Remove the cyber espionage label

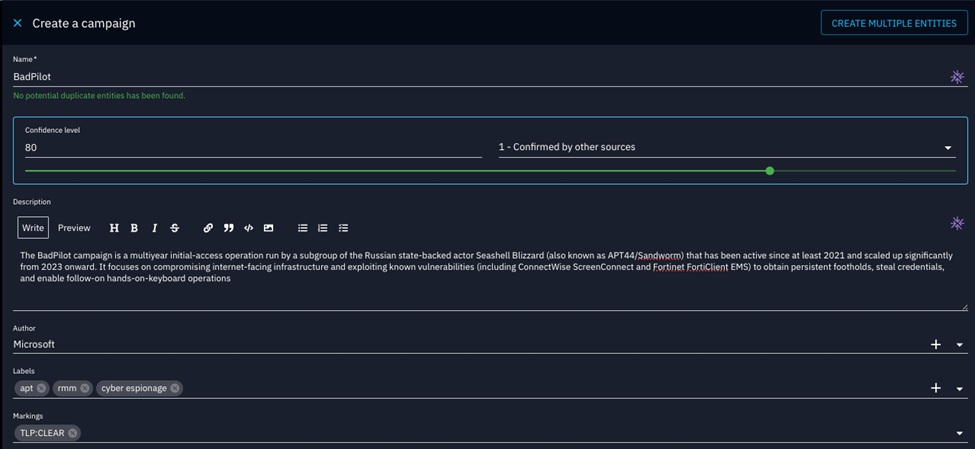point(175,388)
